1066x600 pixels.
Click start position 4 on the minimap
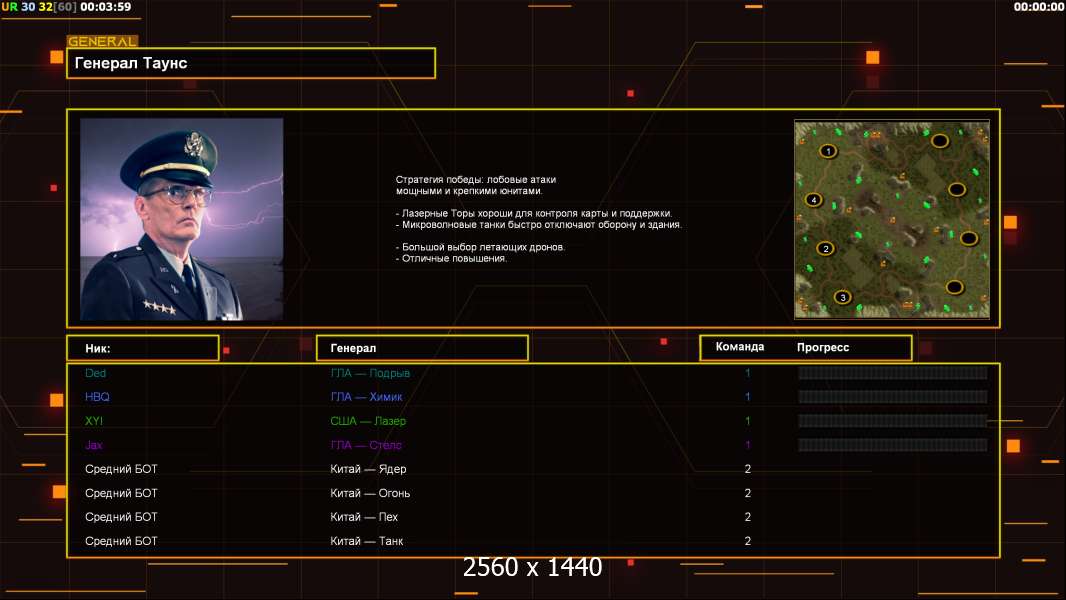point(813,200)
